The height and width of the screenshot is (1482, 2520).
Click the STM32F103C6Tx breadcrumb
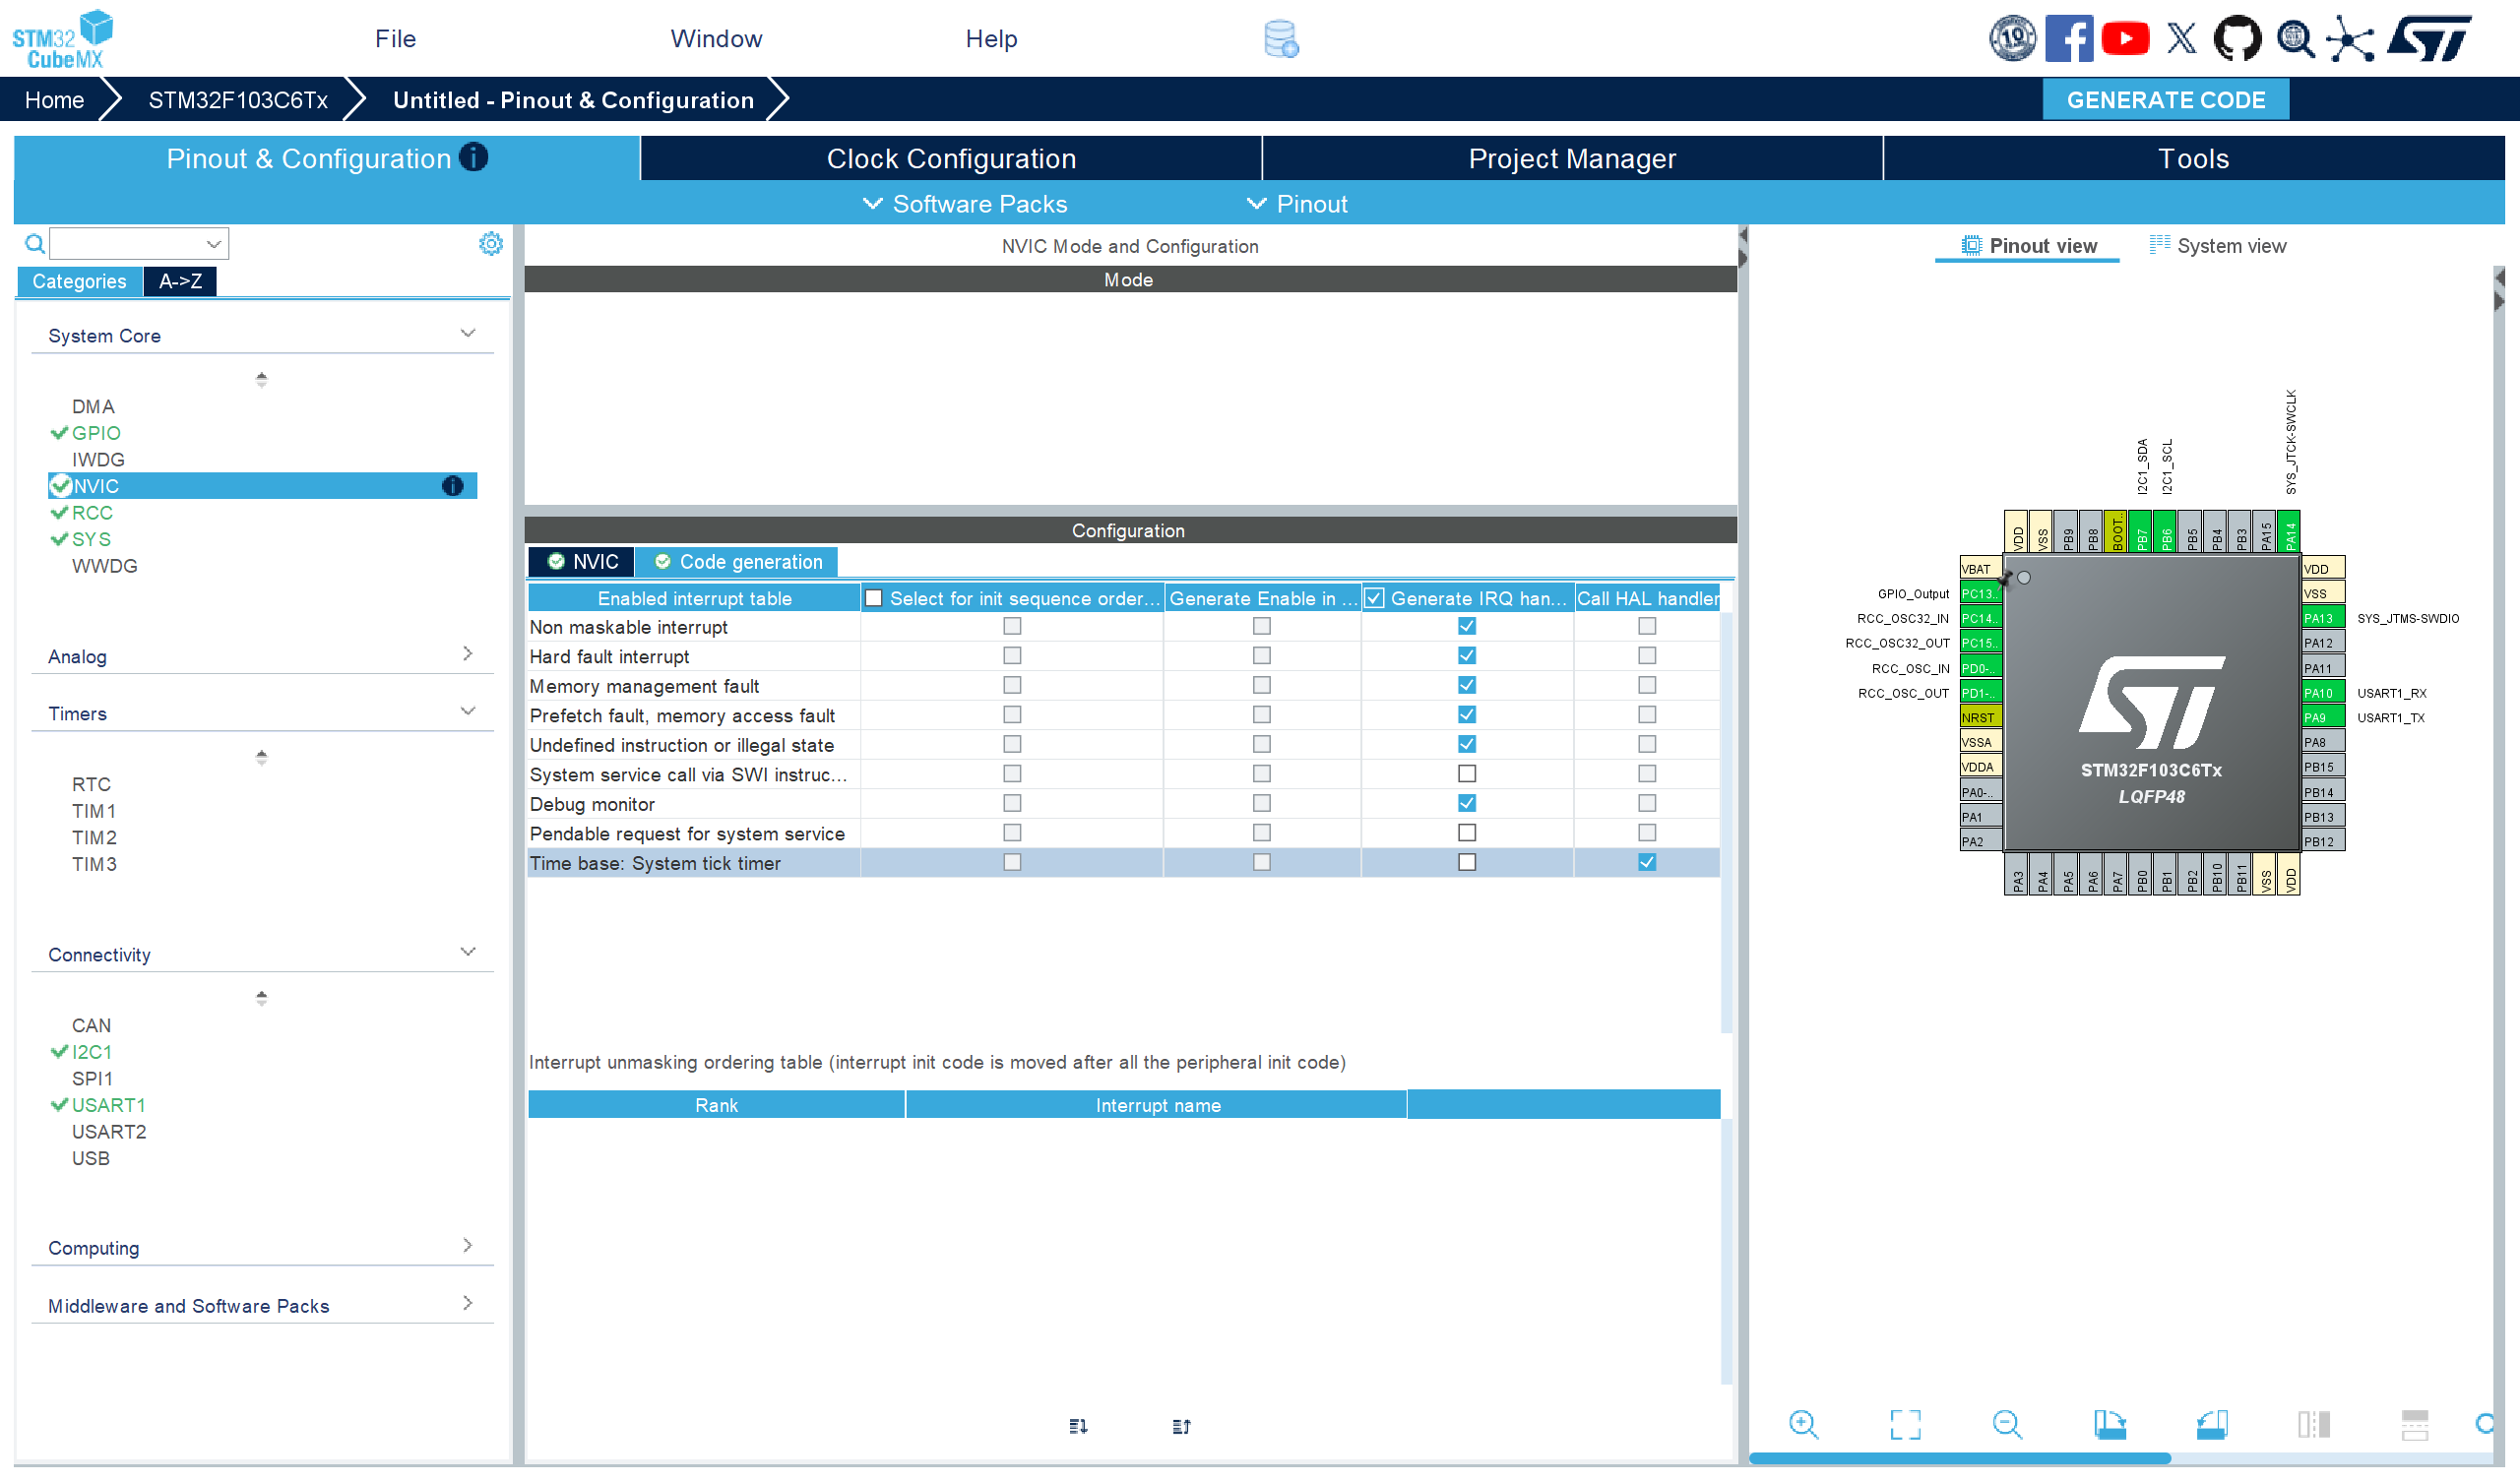tap(238, 100)
